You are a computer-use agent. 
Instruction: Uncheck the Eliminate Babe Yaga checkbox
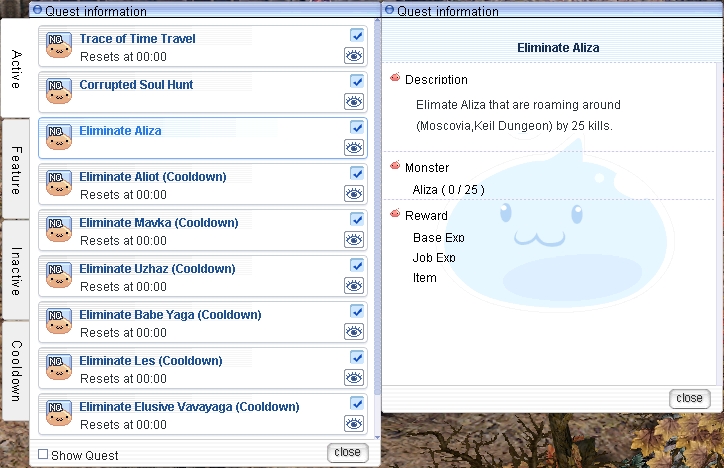(x=357, y=312)
